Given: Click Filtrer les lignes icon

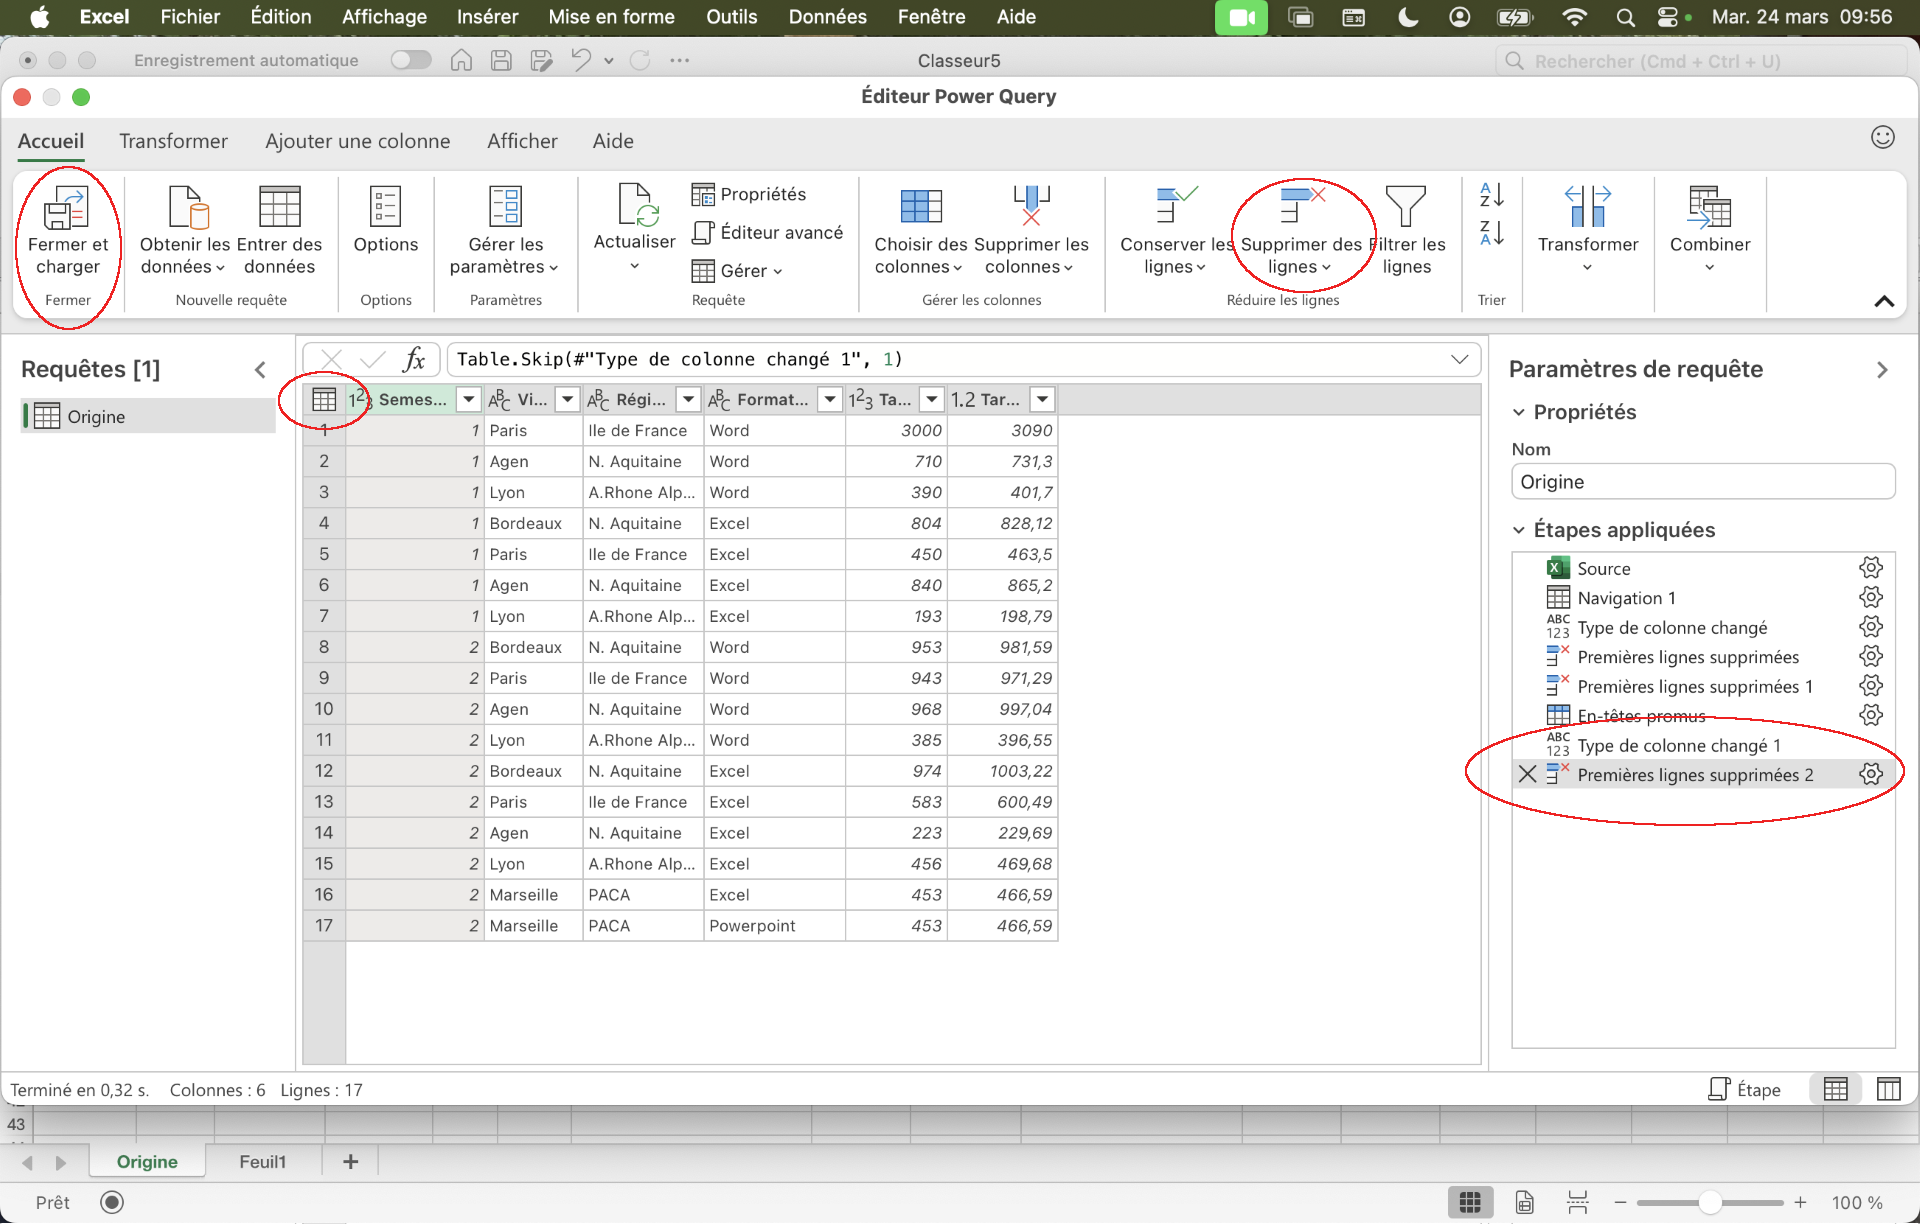Looking at the screenshot, I should [x=1405, y=207].
